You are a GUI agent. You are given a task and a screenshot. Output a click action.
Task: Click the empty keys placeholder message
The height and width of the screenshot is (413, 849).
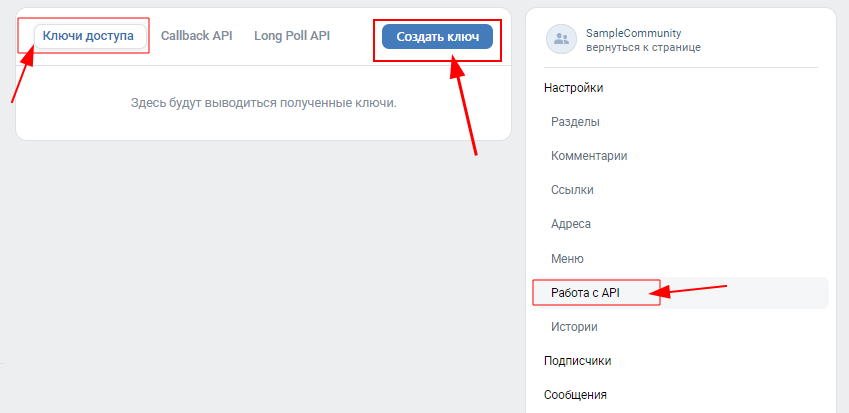263,103
